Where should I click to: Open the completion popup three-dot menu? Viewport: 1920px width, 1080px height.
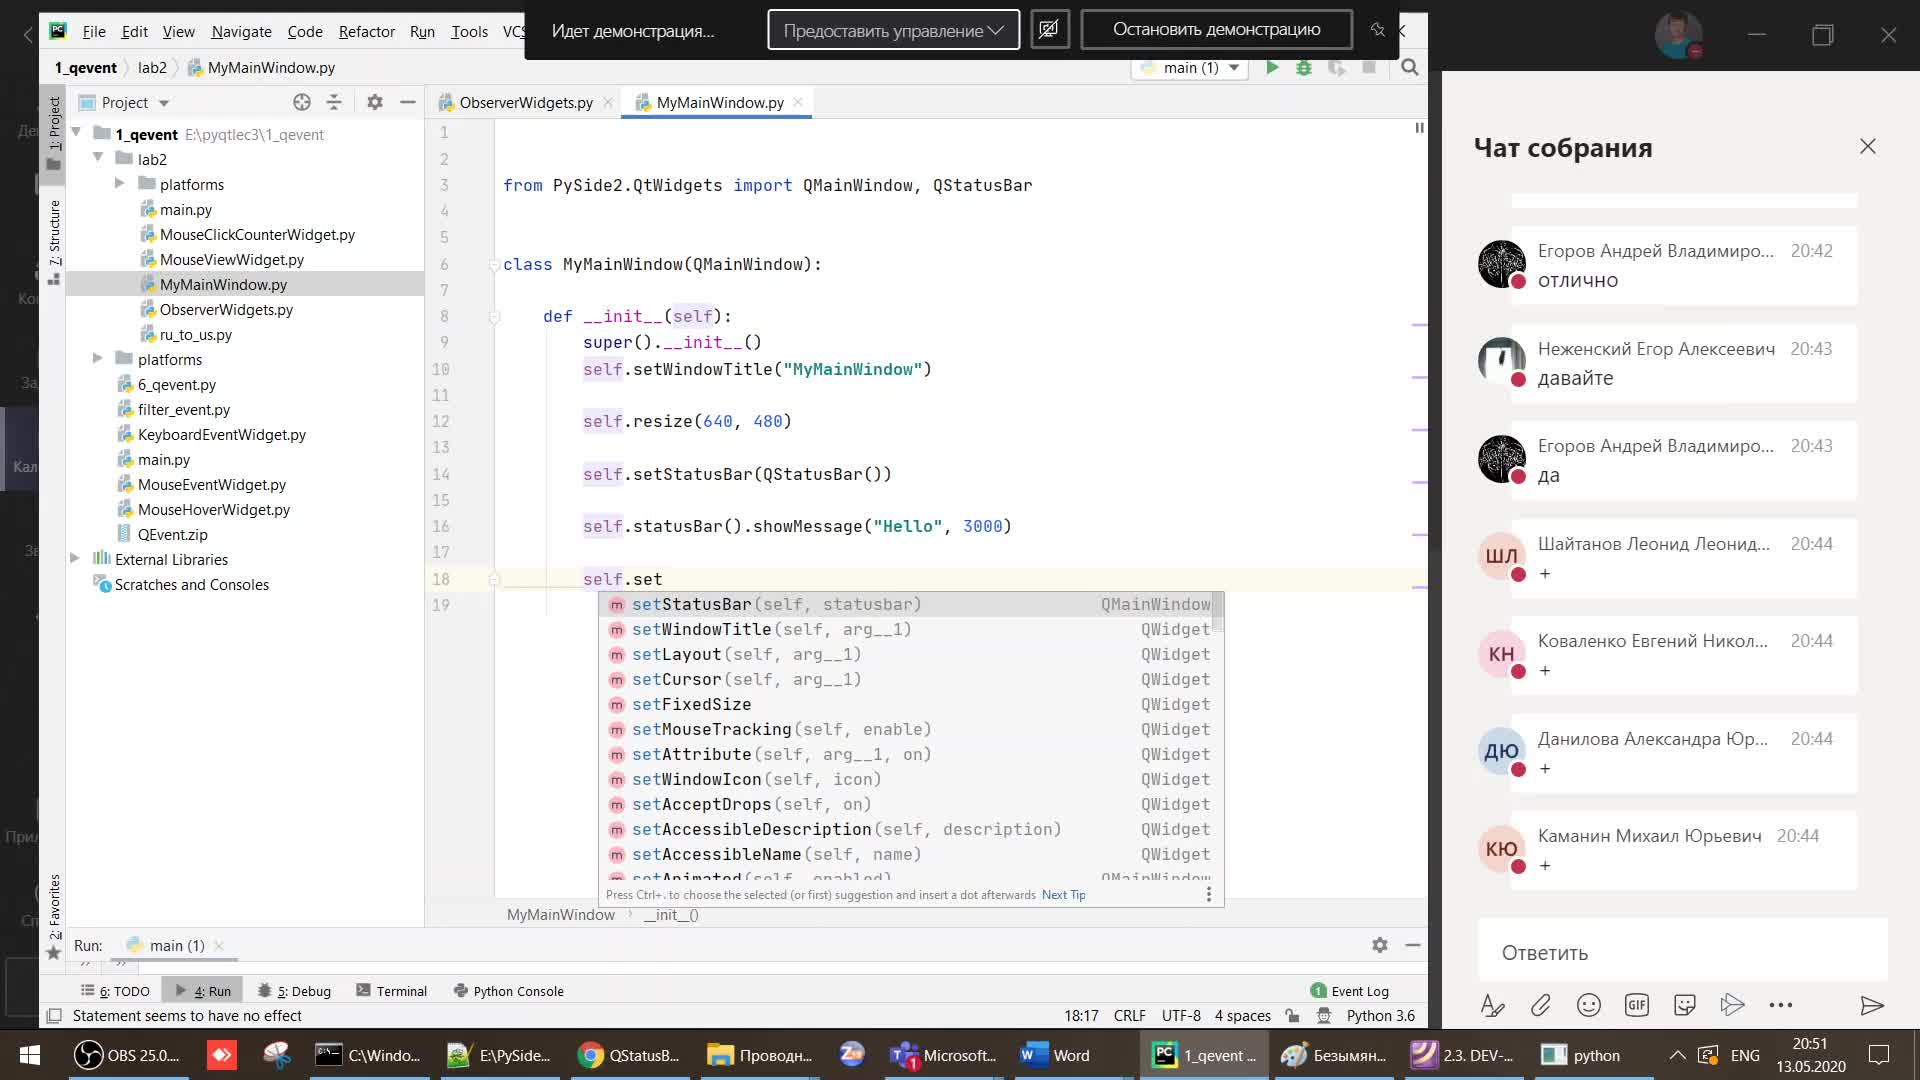coord(1208,894)
